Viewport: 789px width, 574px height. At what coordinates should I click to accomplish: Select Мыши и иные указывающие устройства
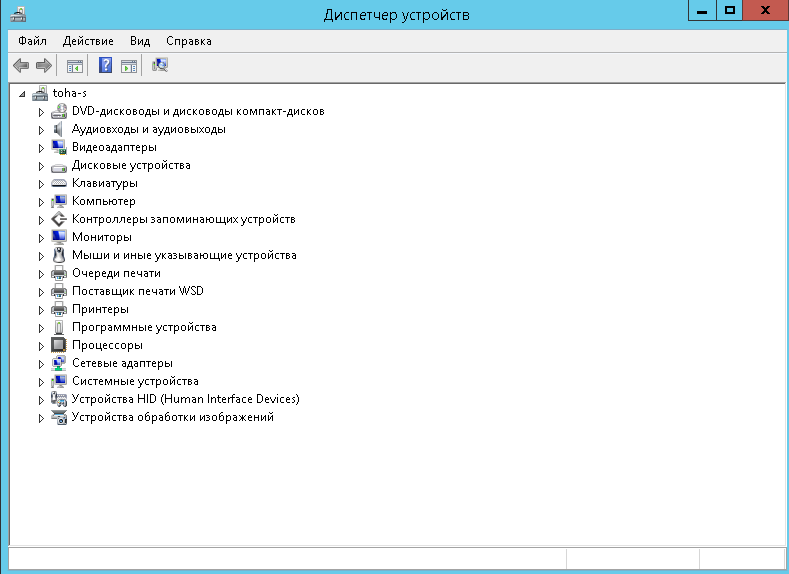tap(183, 255)
